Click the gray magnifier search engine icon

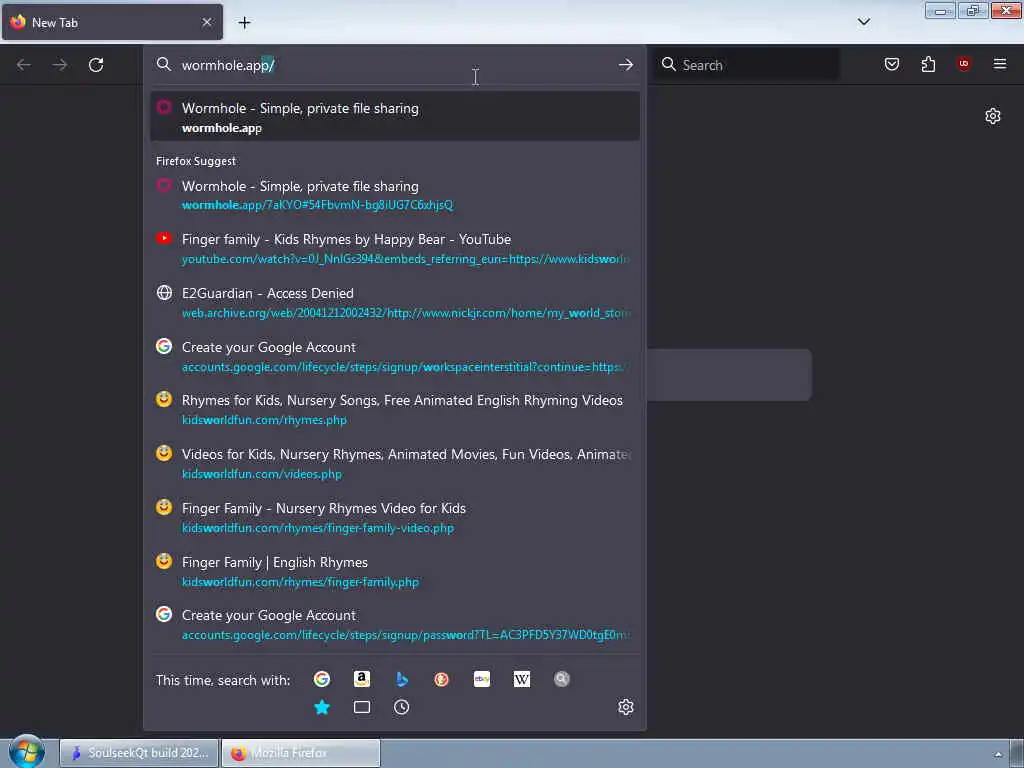coord(562,679)
